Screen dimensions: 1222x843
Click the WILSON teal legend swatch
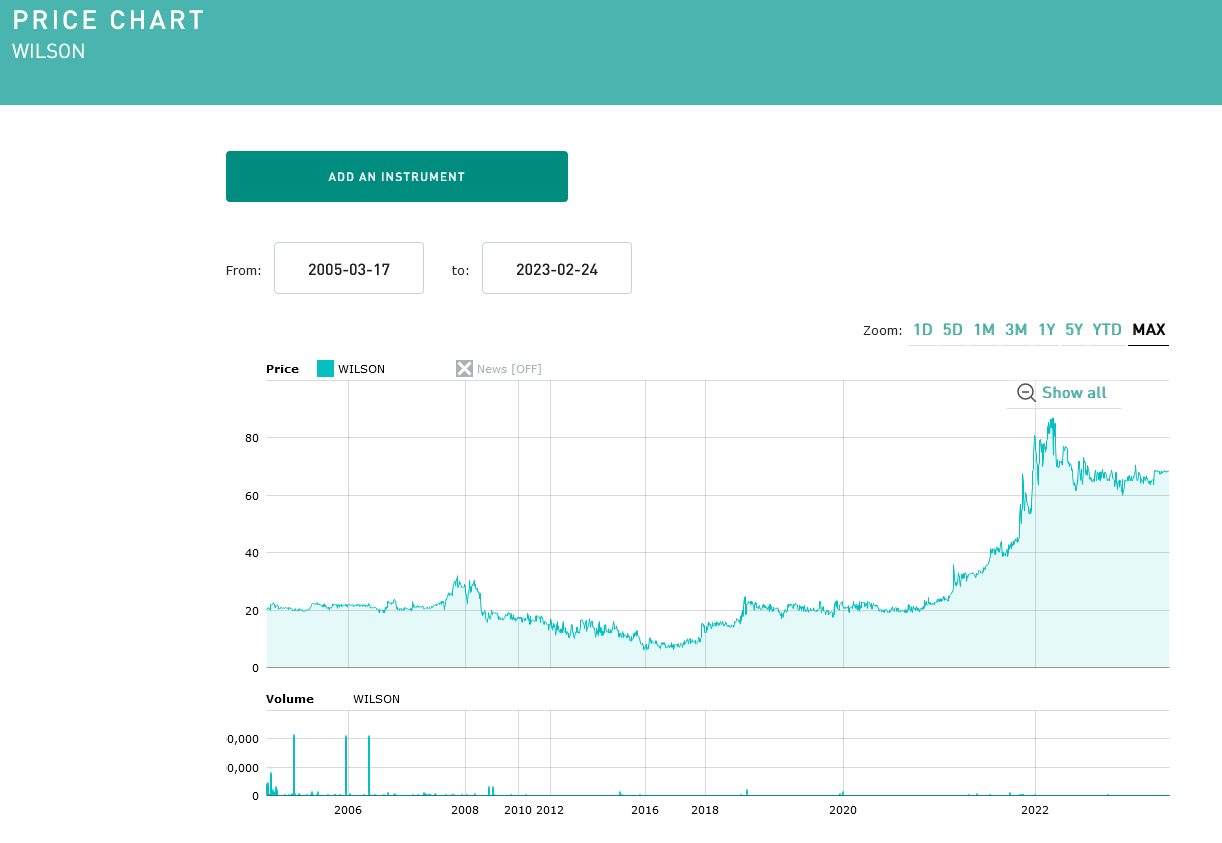[x=325, y=369]
